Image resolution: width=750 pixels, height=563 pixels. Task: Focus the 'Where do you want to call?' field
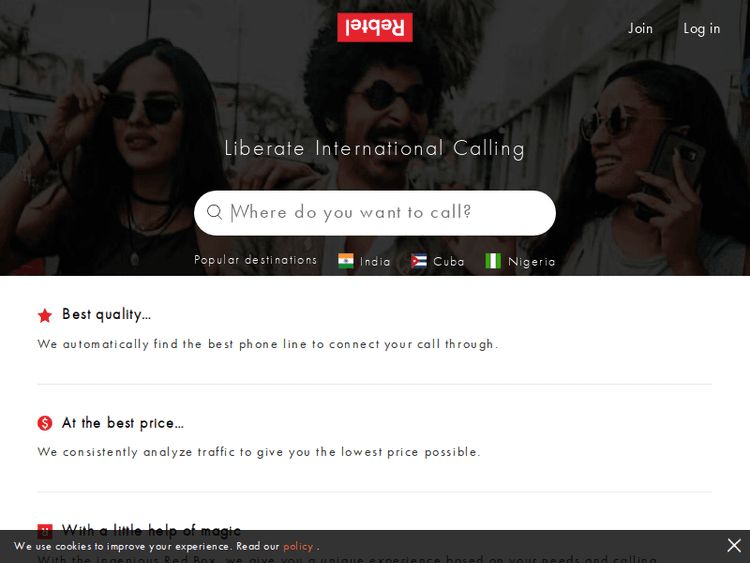(375, 213)
